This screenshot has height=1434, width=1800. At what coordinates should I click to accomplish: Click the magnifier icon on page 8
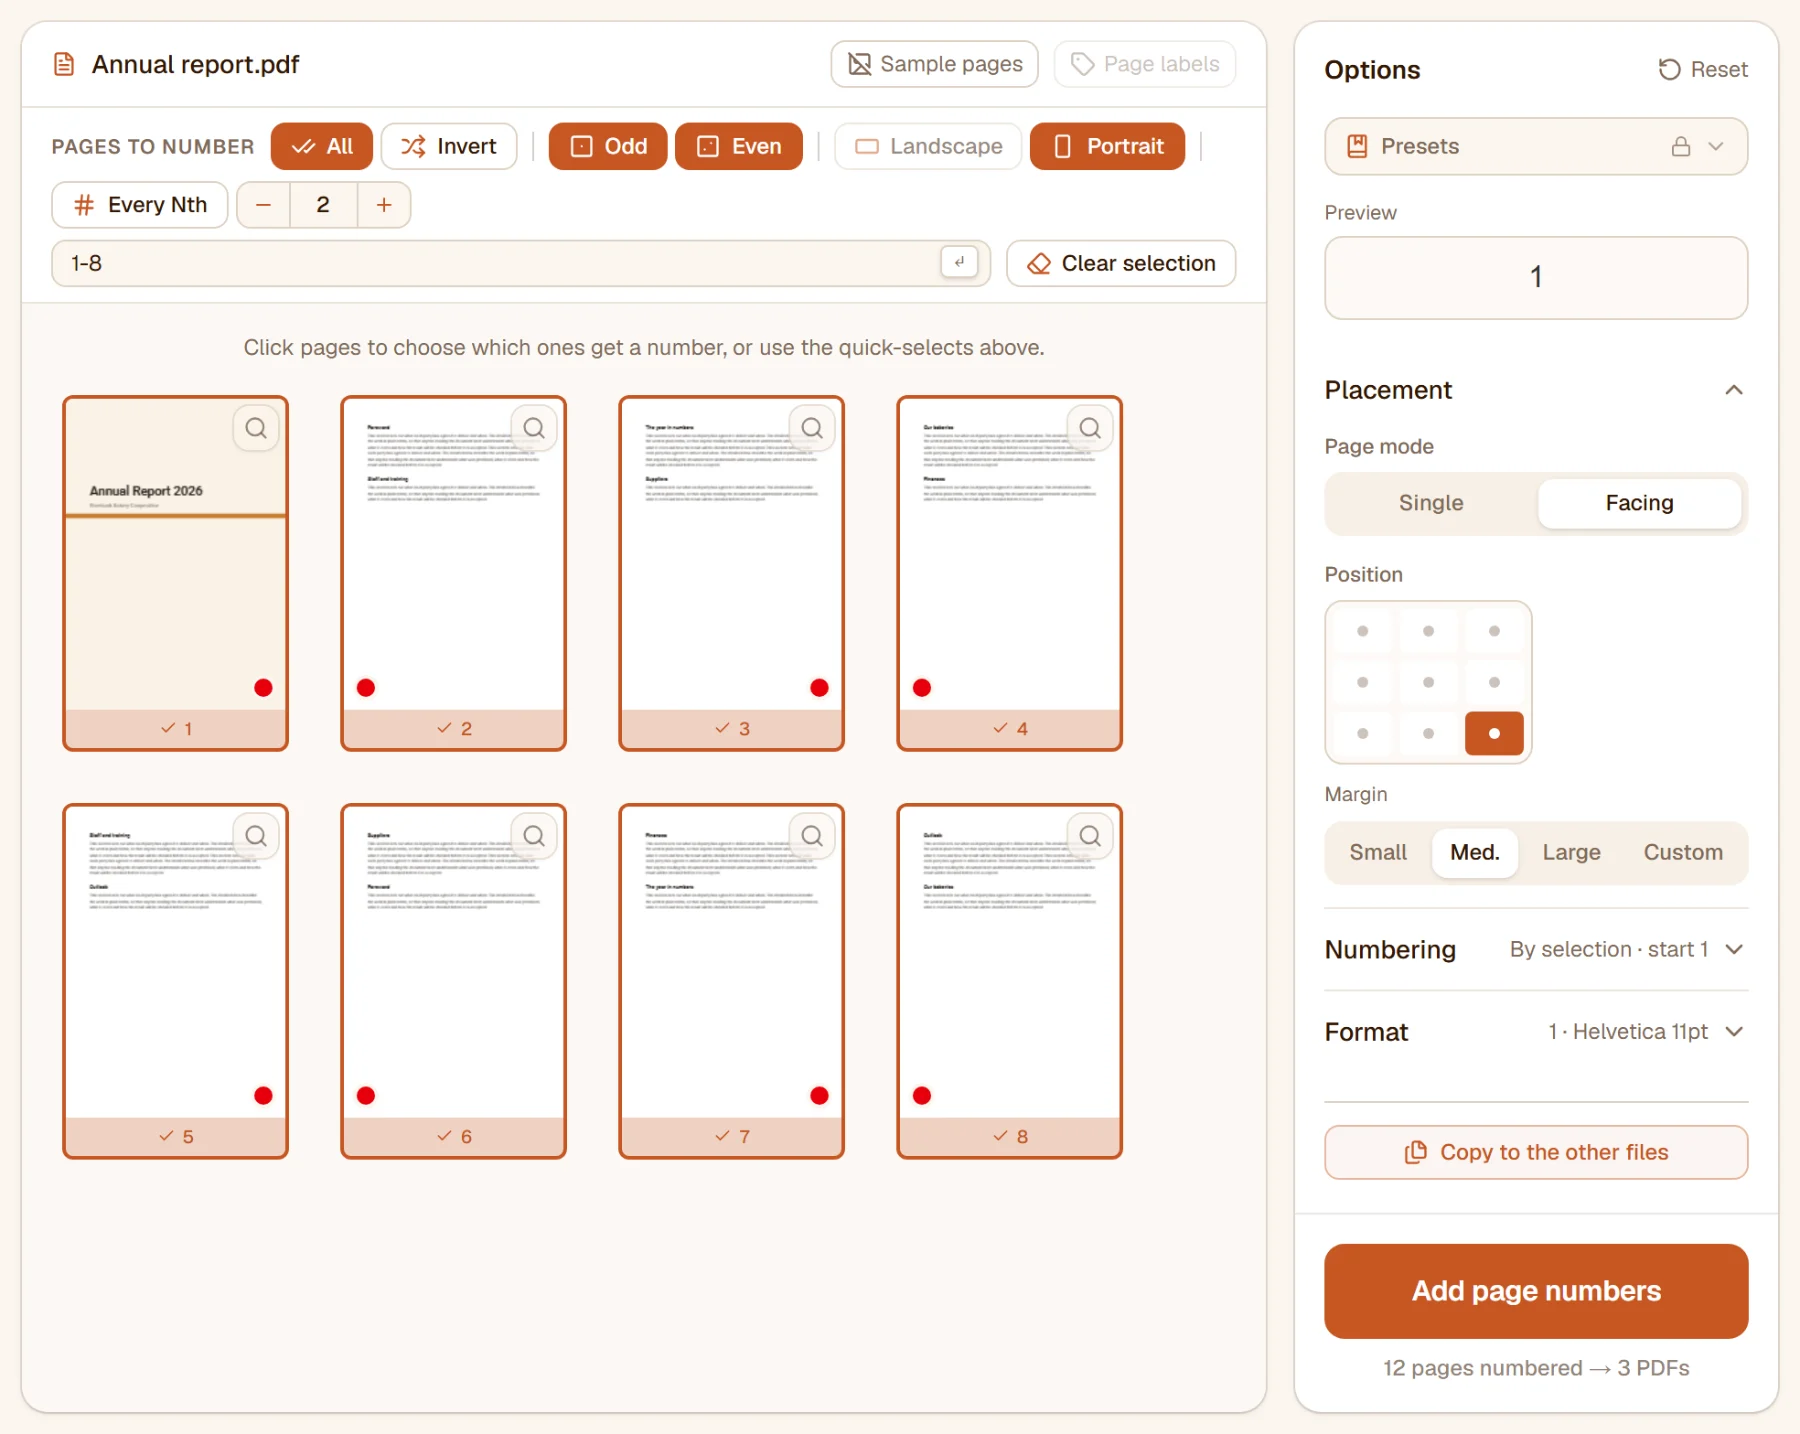pos(1090,836)
